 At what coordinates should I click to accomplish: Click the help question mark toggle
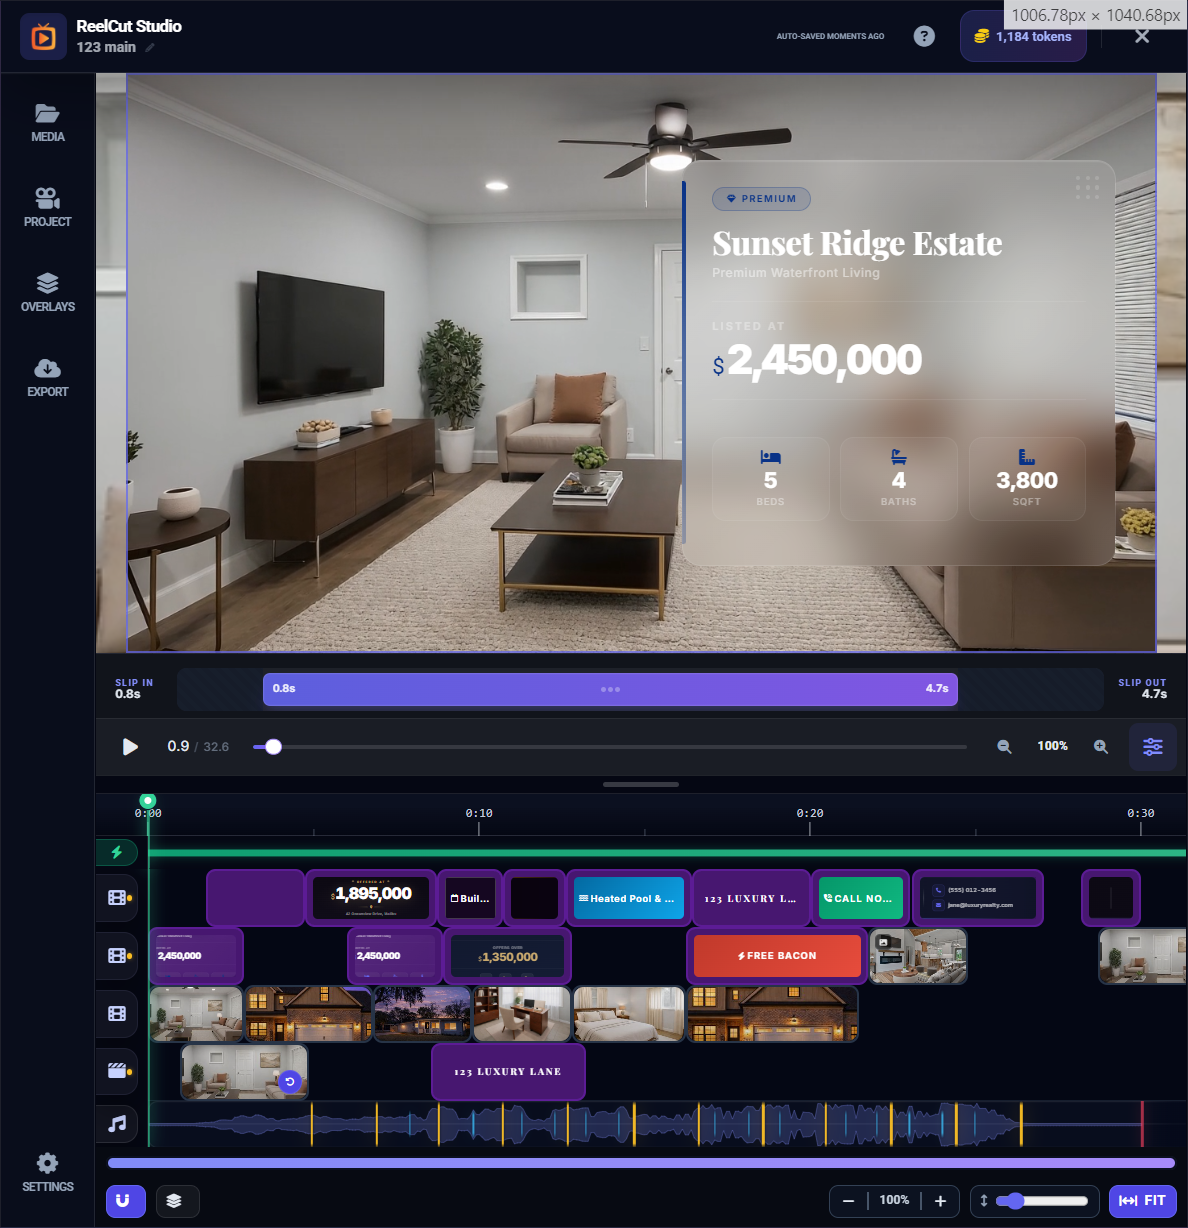coord(923,35)
